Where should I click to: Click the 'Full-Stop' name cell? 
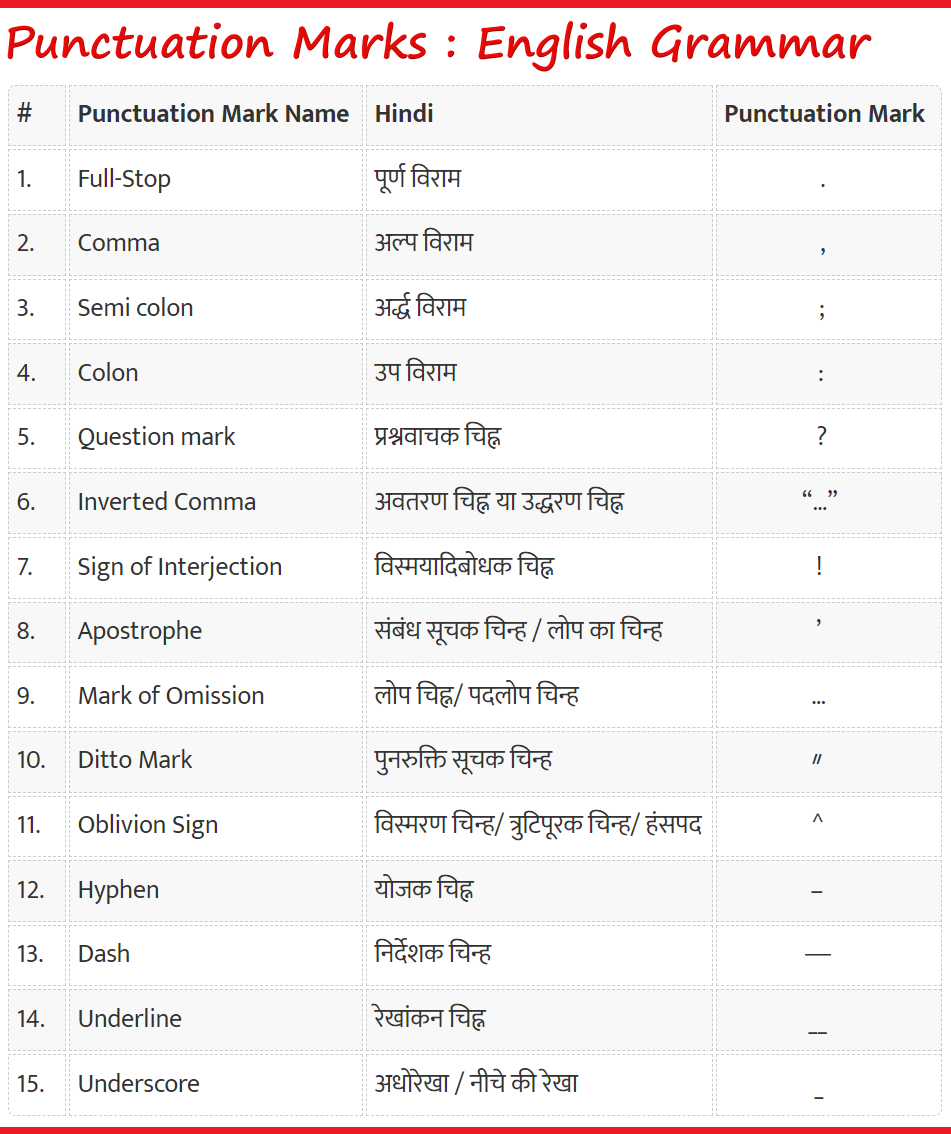click(124, 179)
